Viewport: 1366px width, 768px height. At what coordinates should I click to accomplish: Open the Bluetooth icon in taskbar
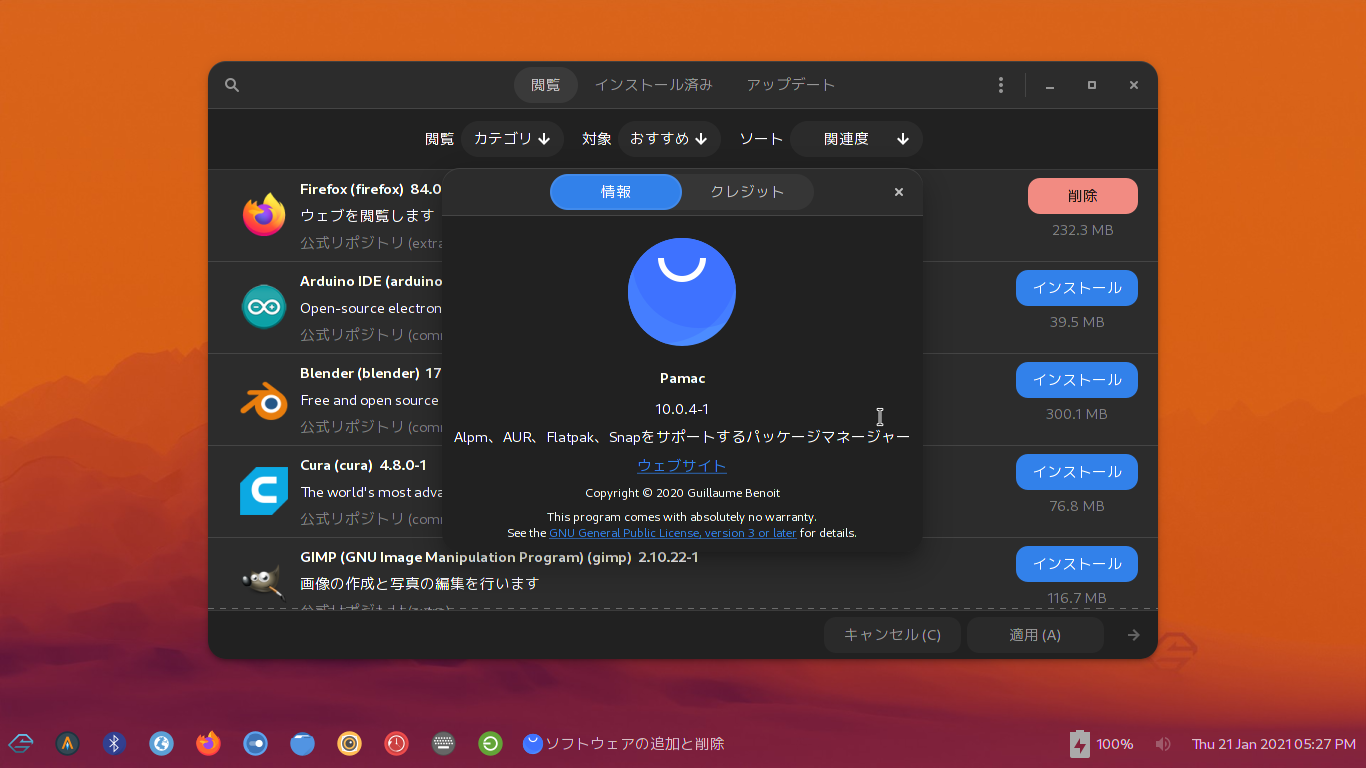114,743
